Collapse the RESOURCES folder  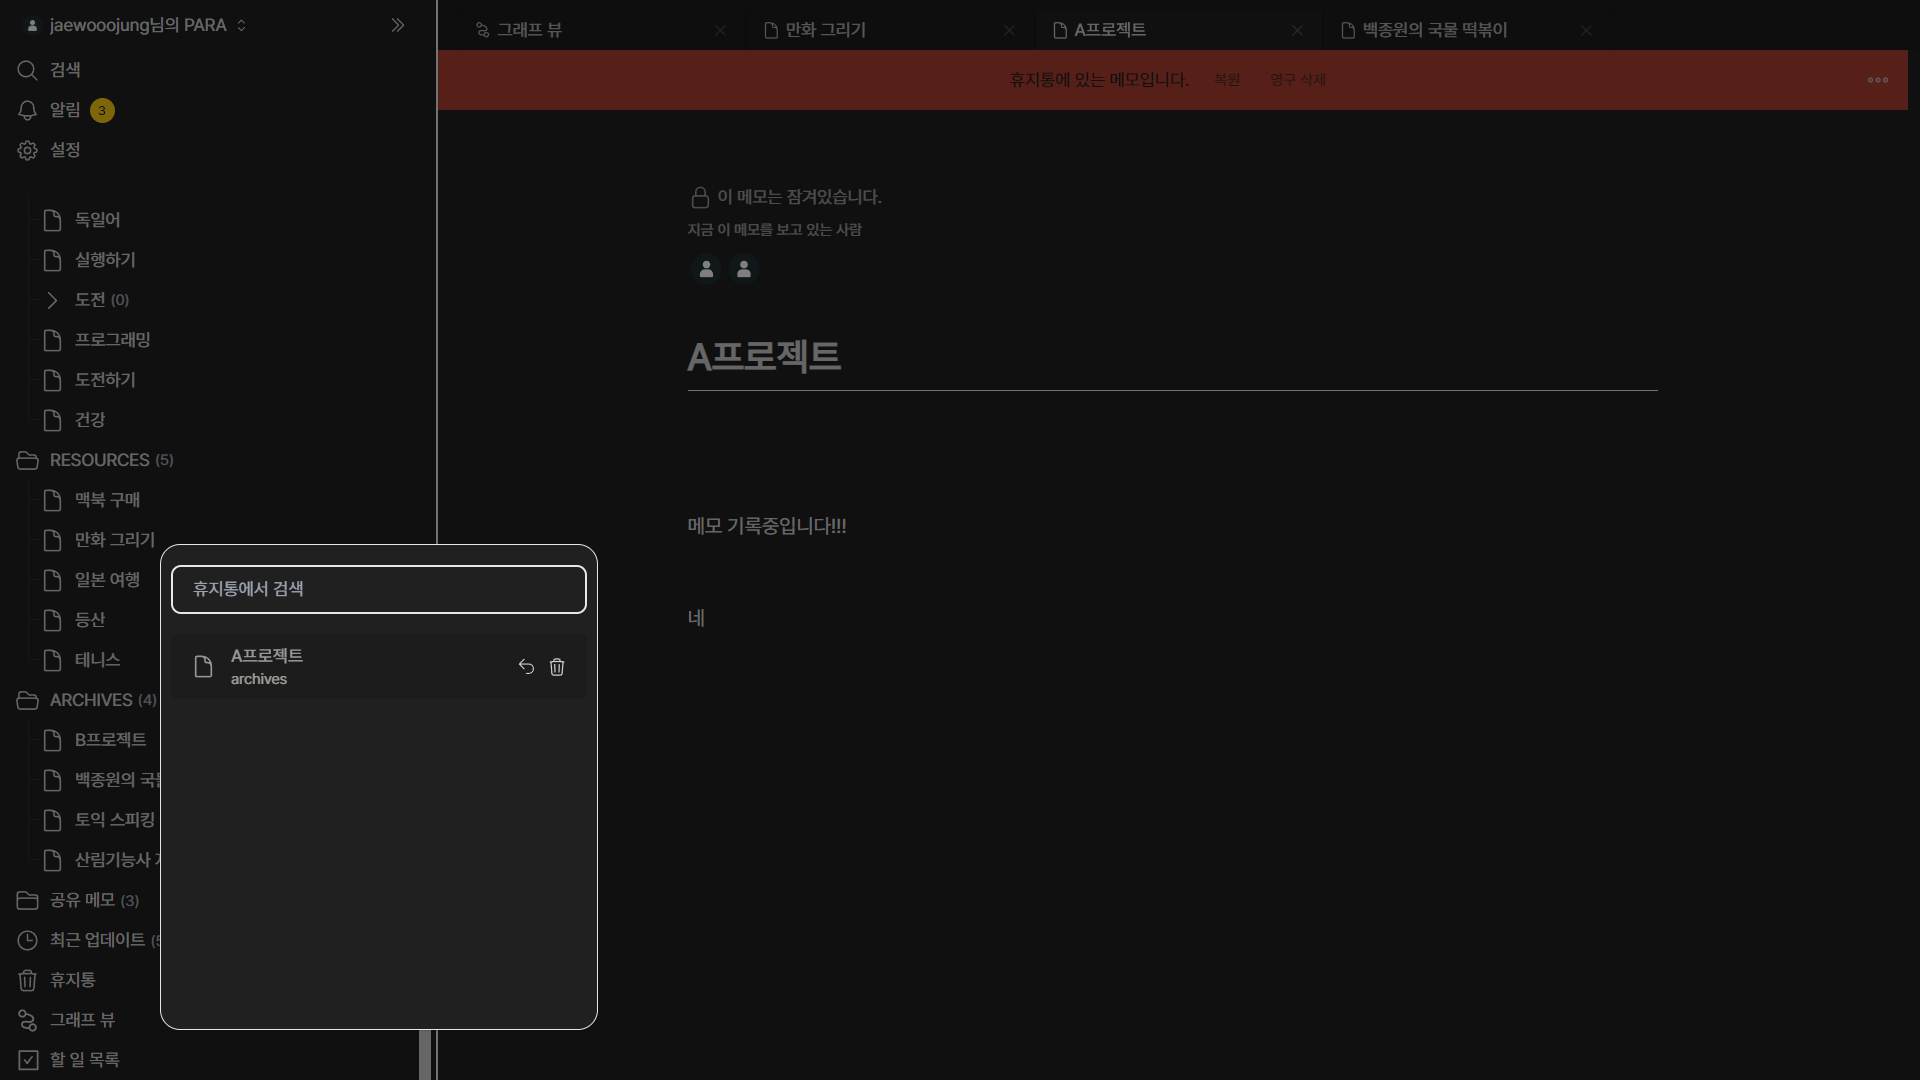28,460
